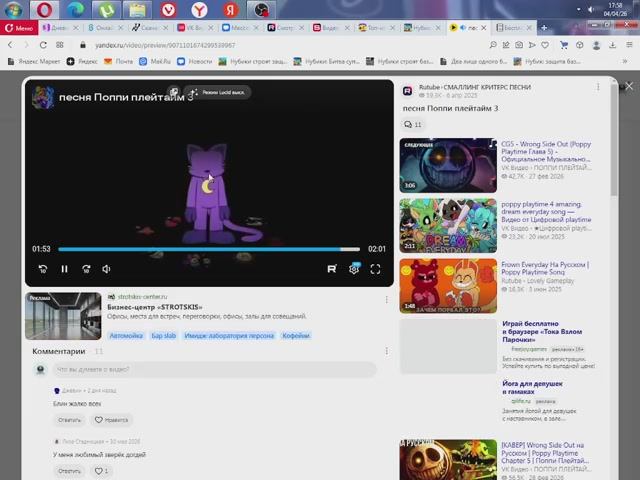Open the comments section three-dot menu

coord(386,351)
